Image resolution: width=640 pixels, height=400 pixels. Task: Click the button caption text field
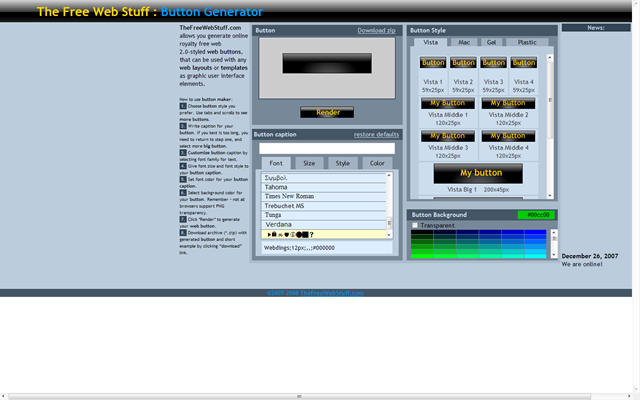point(327,148)
